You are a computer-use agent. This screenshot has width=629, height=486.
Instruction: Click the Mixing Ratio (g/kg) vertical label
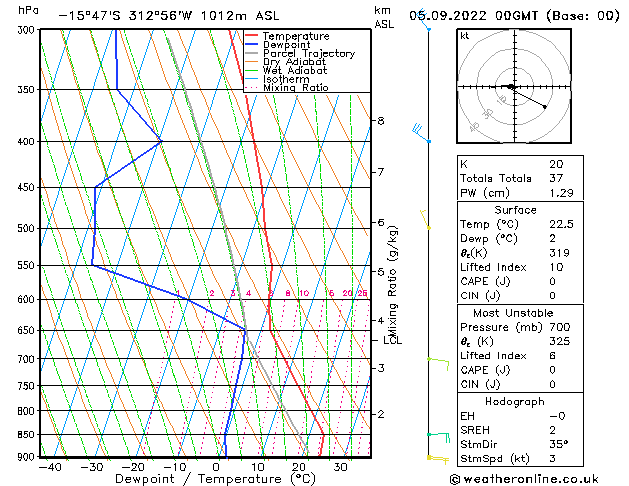tap(392, 282)
